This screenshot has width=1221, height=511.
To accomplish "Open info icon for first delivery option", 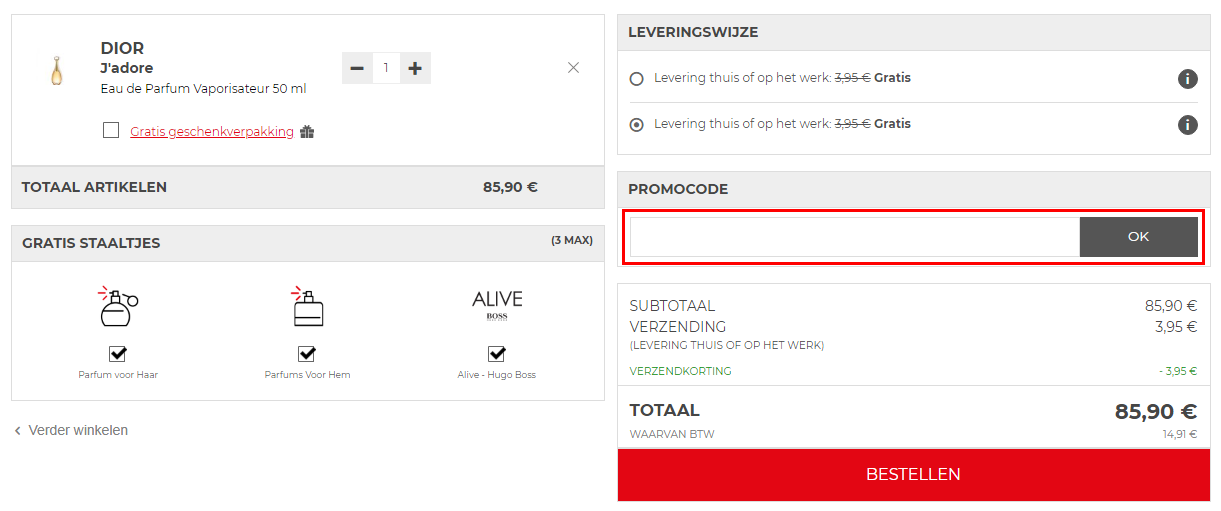I will (x=1187, y=79).
